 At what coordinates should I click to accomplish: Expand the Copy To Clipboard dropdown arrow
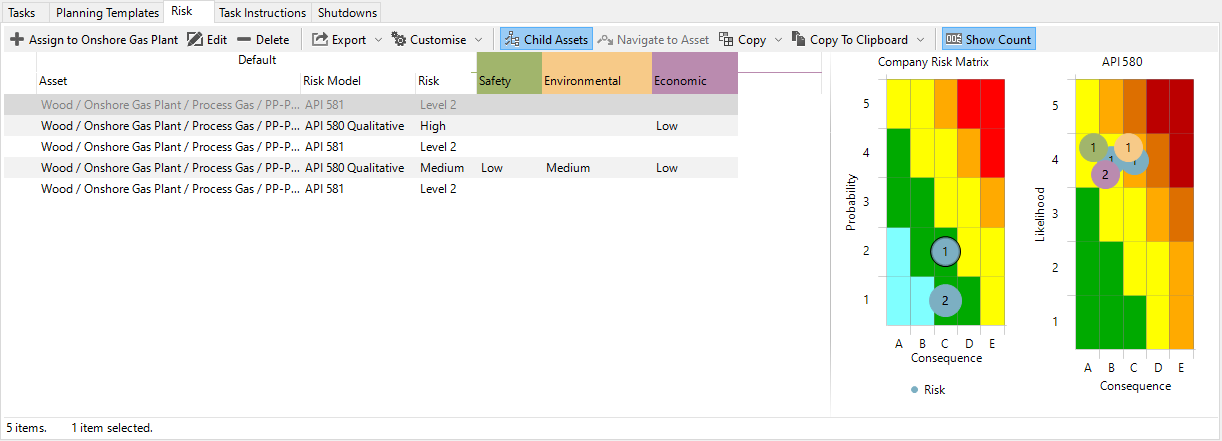point(919,40)
